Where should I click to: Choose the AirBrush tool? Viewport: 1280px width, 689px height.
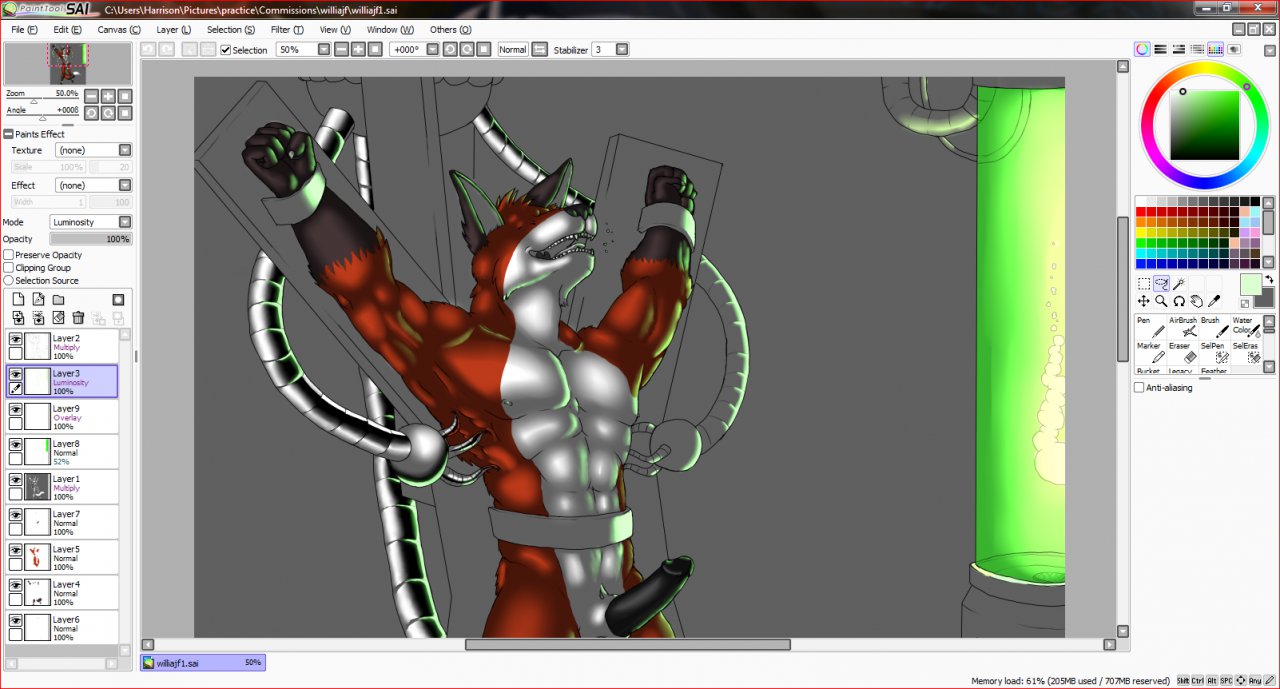1184,328
